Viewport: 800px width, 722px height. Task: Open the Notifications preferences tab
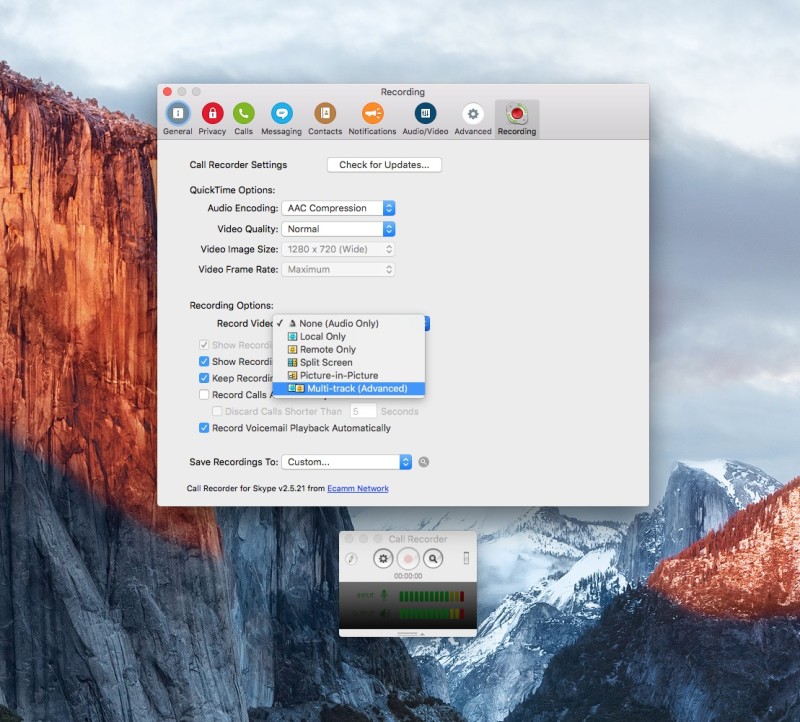click(x=372, y=118)
